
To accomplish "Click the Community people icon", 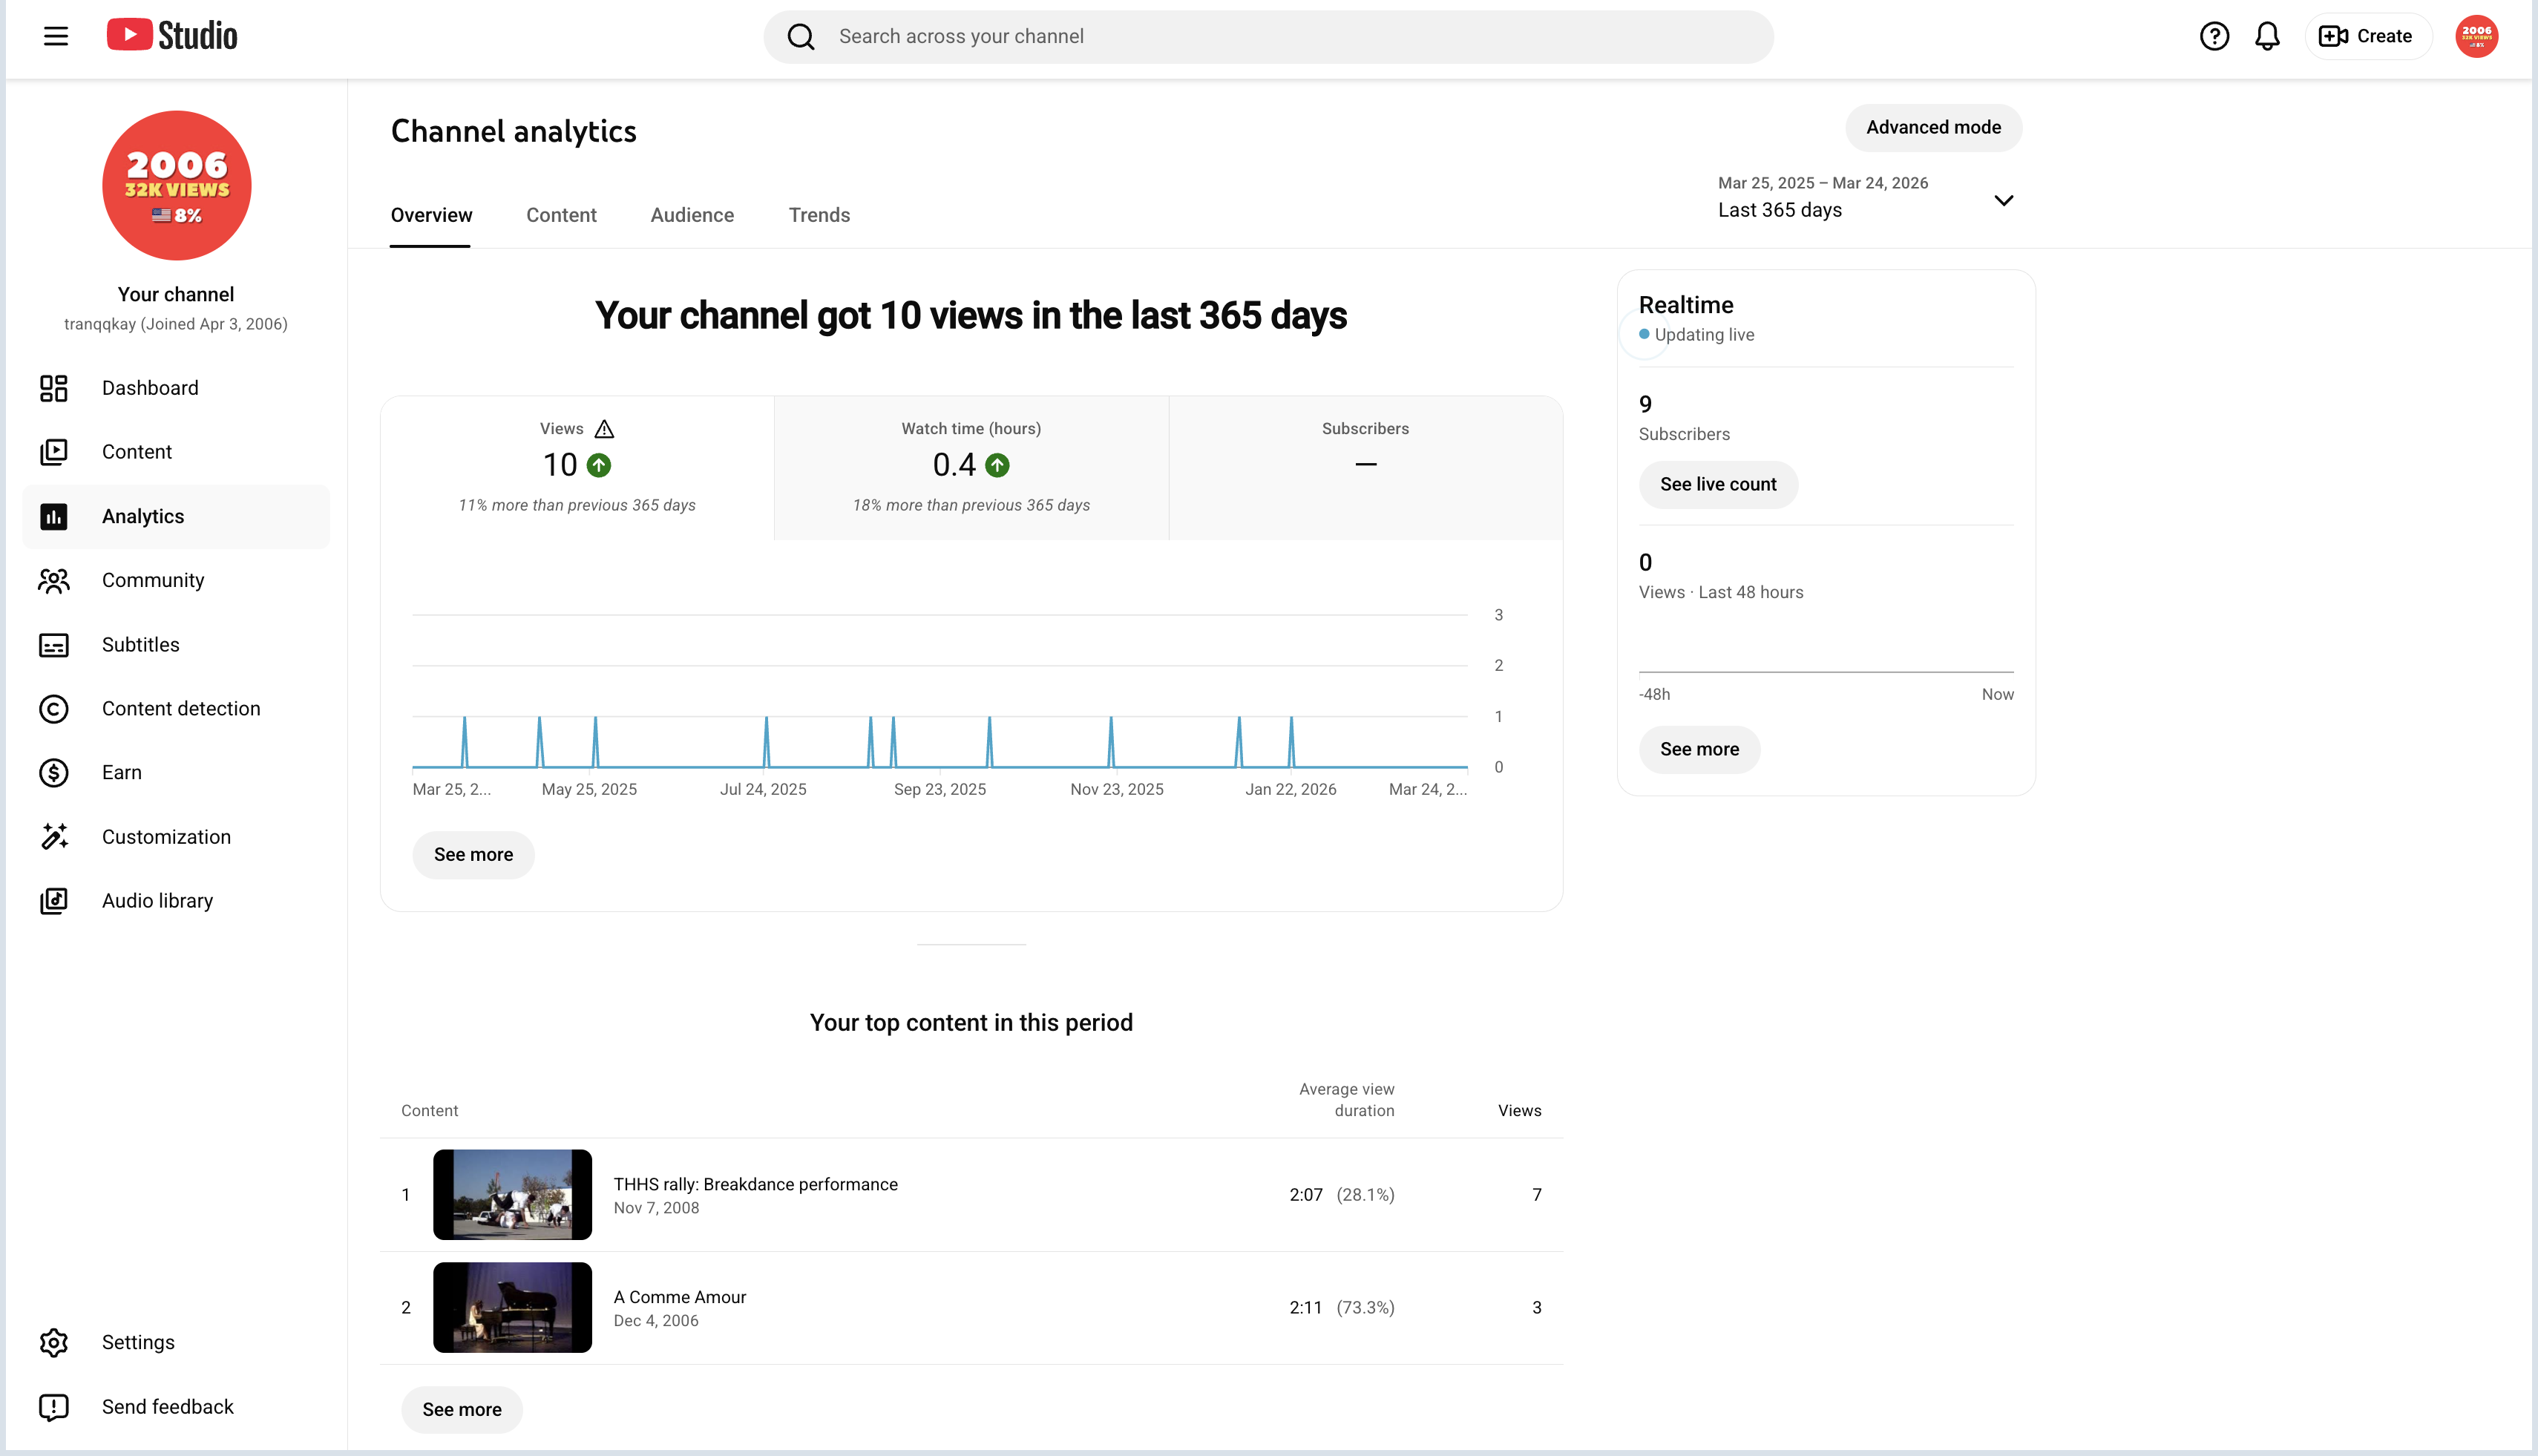I will coord(54,580).
